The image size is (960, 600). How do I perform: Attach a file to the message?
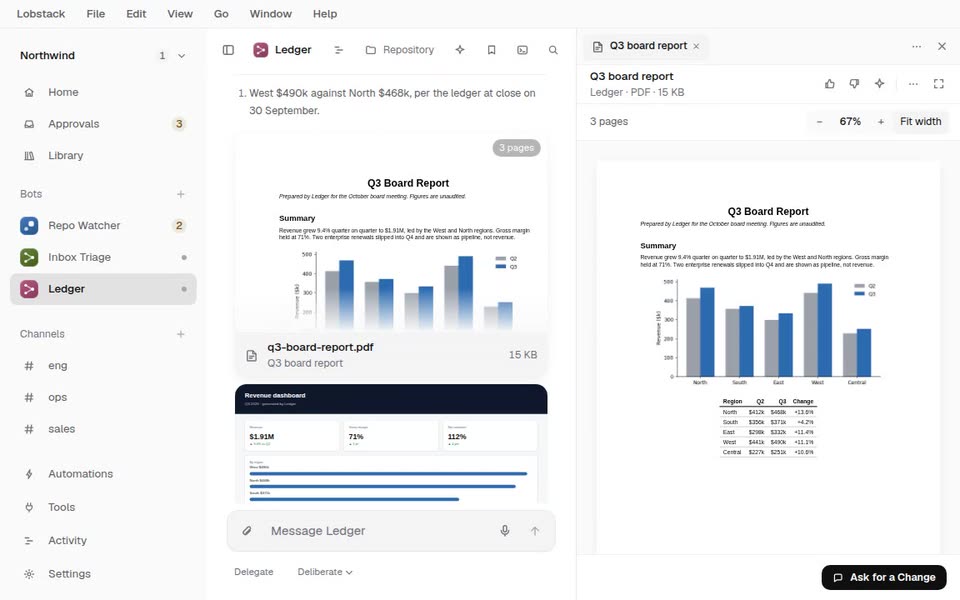click(247, 531)
